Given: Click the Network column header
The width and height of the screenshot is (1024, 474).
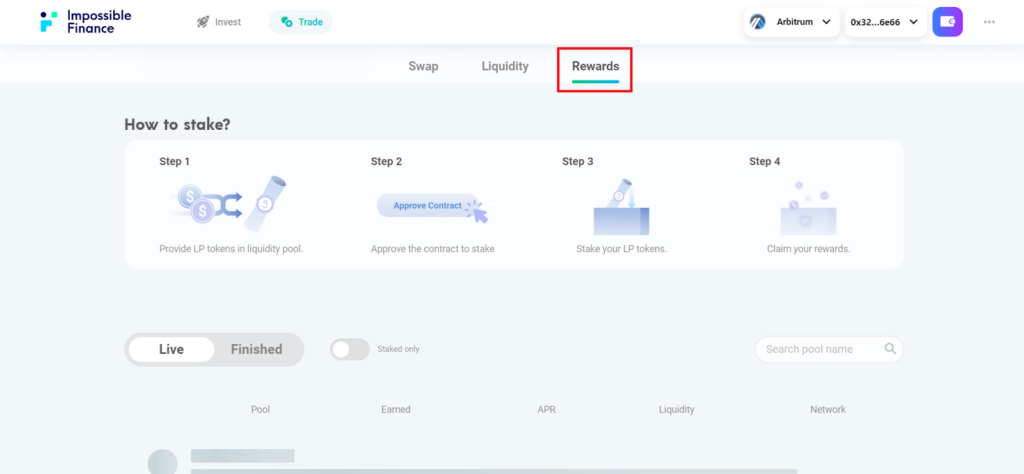Looking at the screenshot, I should click(x=827, y=409).
